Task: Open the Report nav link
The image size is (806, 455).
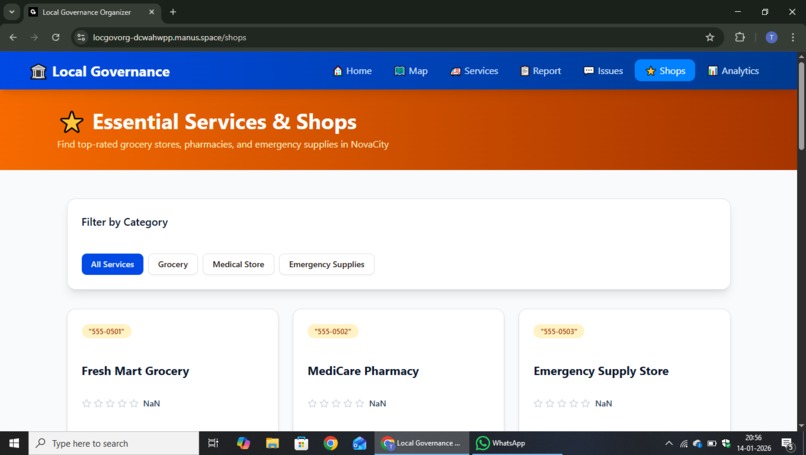Action: click(540, 71)
